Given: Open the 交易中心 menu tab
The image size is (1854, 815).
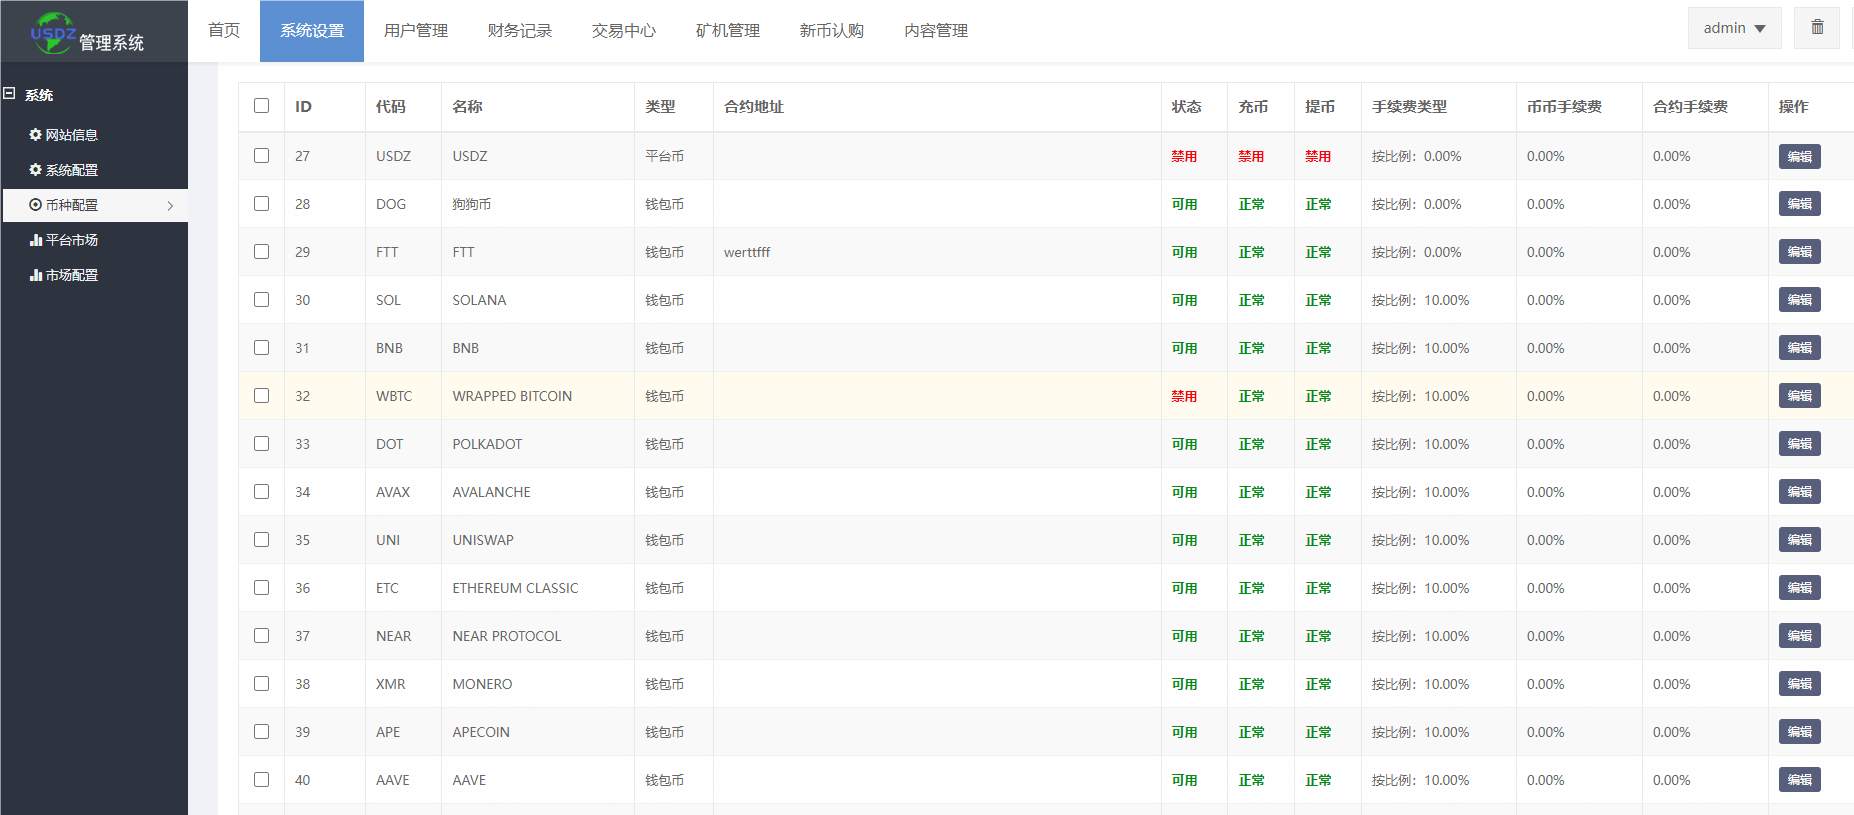Looking at the screenshot, I should pos(624,31).
